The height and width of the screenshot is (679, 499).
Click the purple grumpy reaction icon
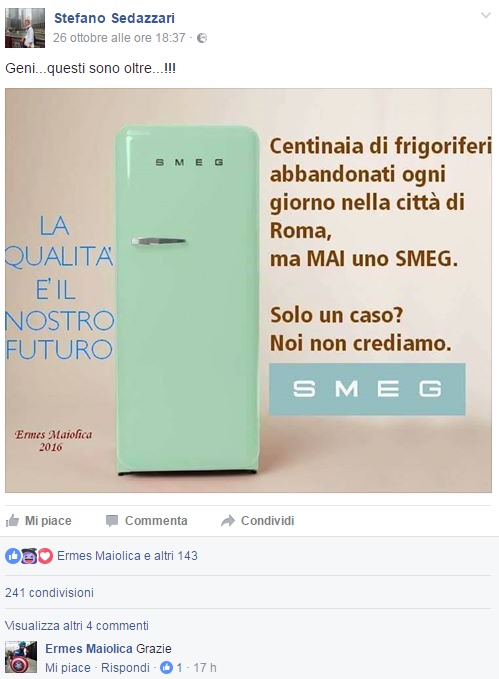point(29,556)
